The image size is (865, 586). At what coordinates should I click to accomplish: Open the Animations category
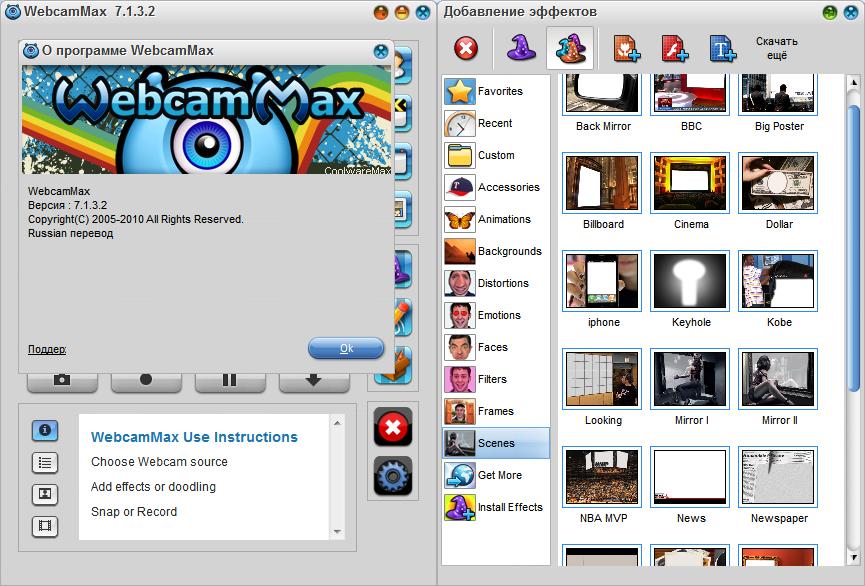[x=496, y=219]
